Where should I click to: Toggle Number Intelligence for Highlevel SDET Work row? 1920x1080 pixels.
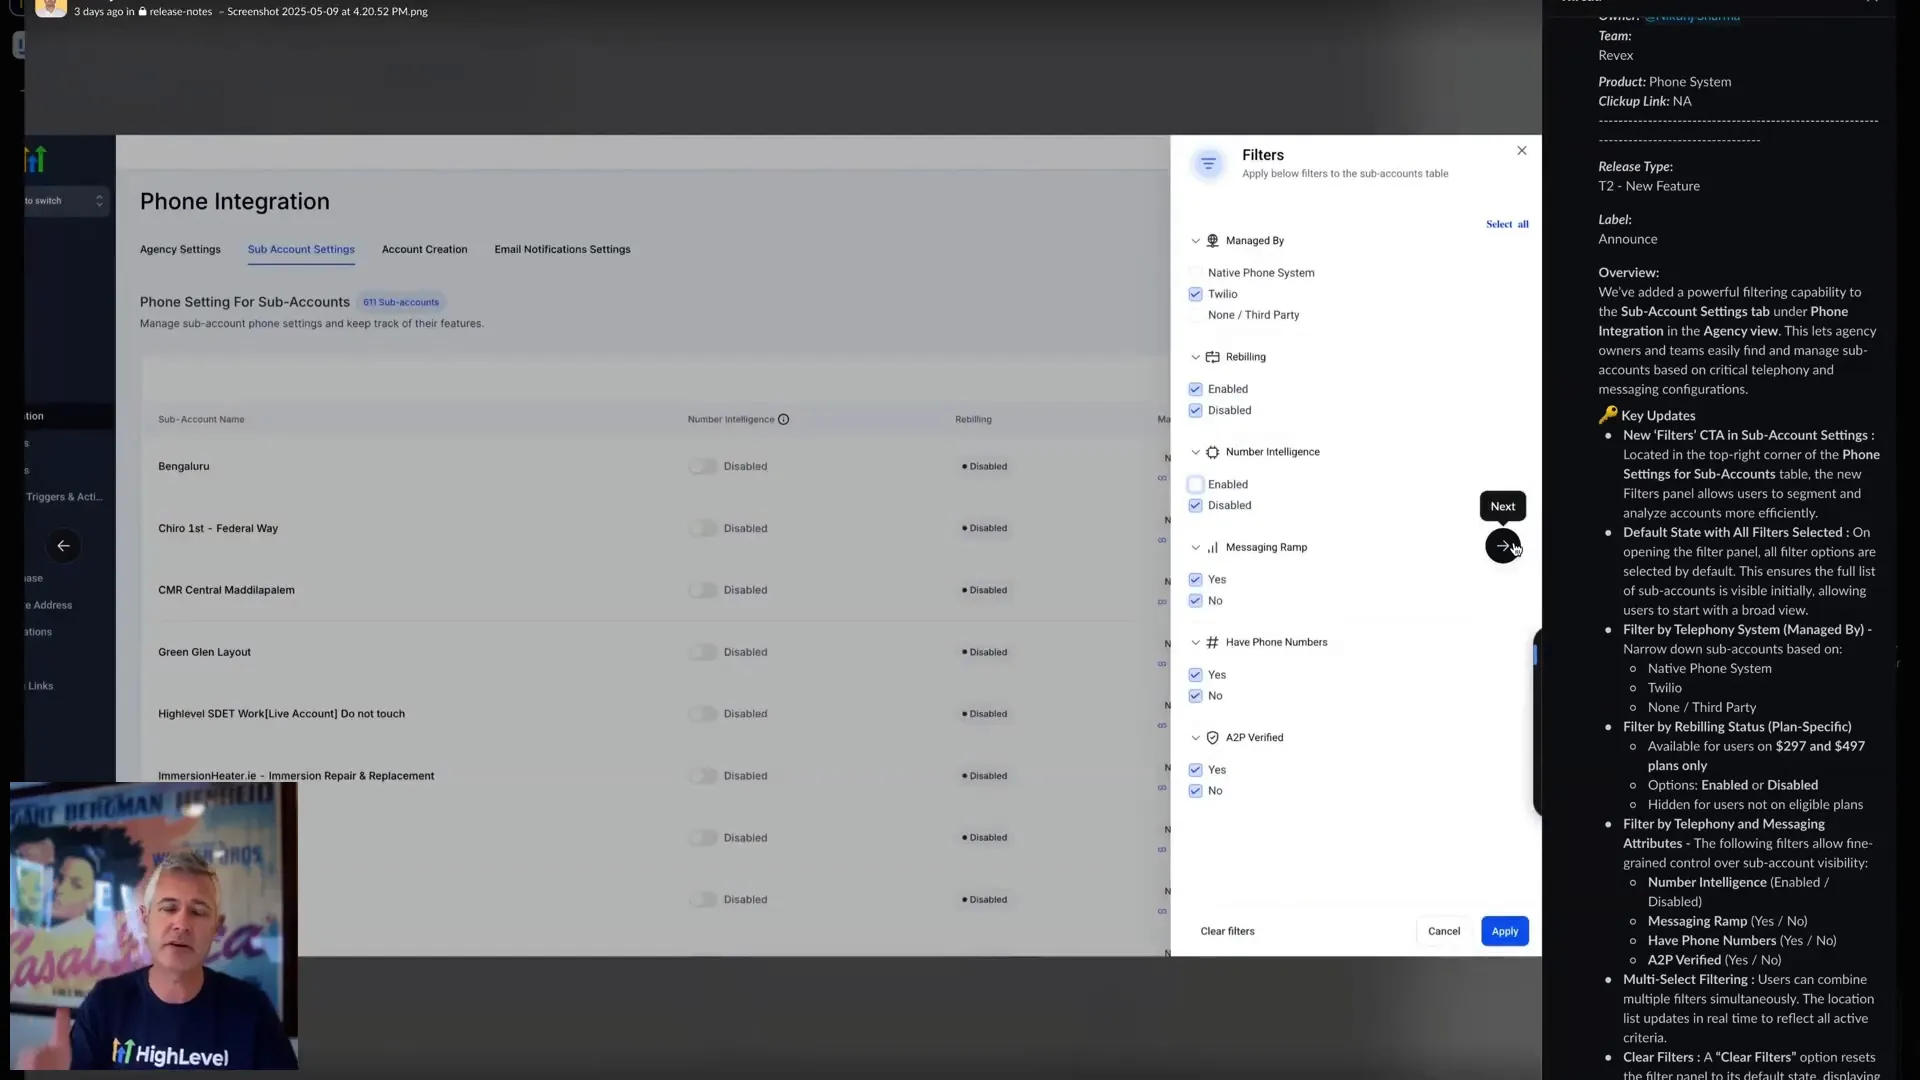(x=702, y=715)
